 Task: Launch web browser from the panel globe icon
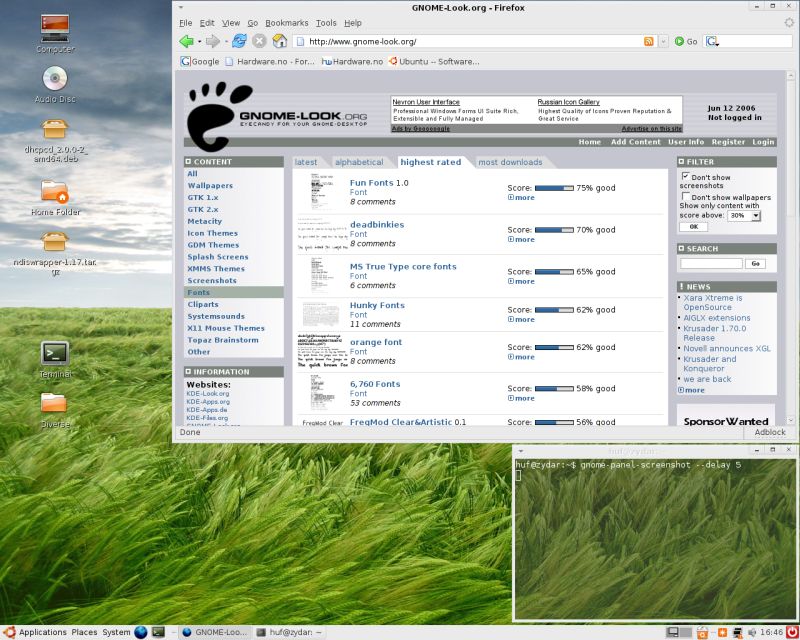(x=141, y=632)
